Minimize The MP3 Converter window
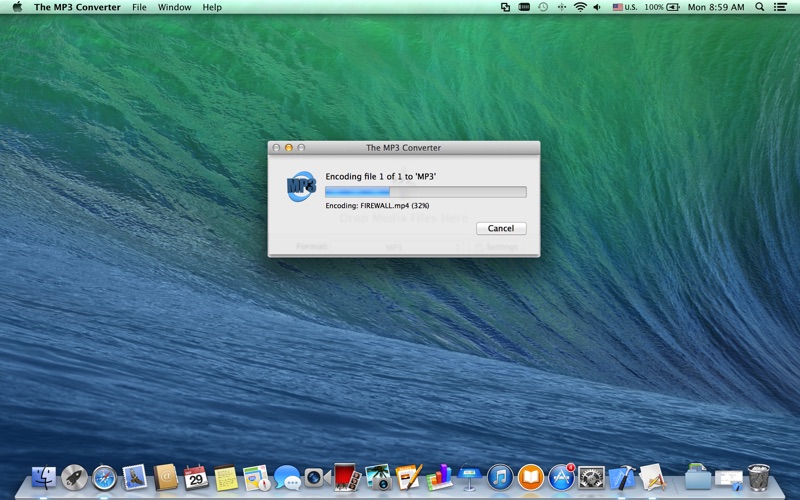800x500 pixels. coord(288,147)
